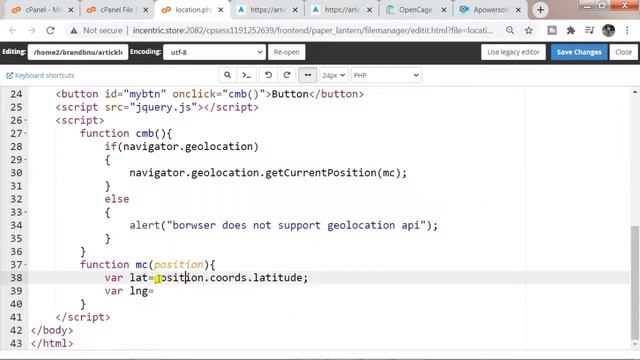Click 'var lng=' on line 39

(129, 291)
